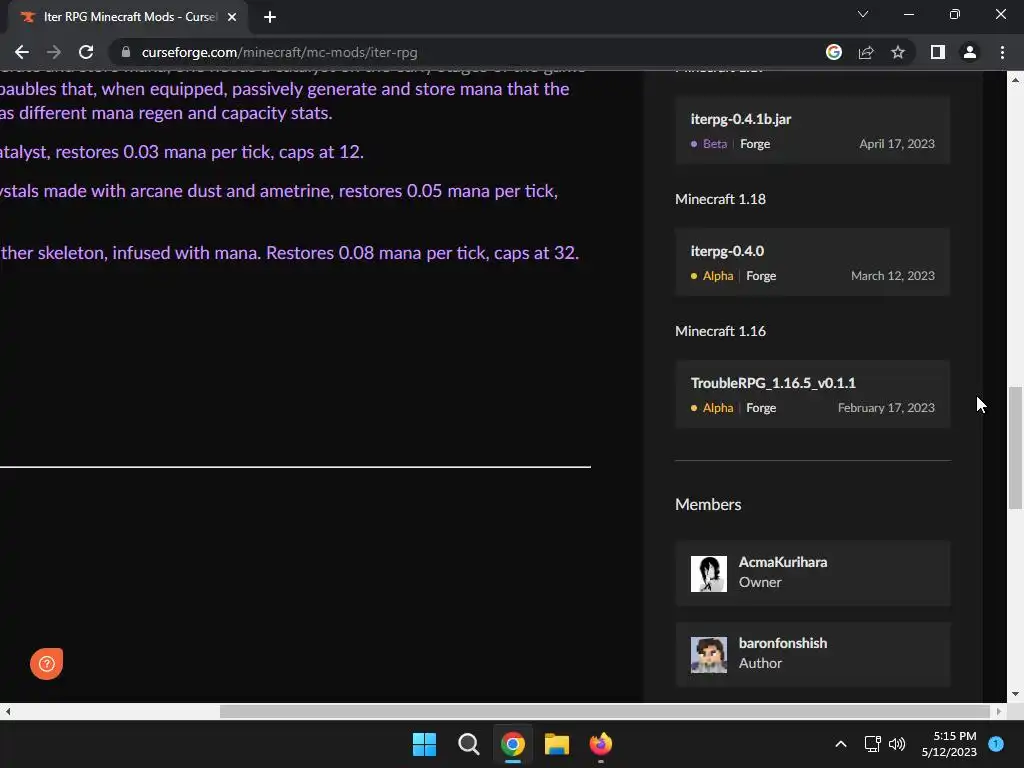1024x768 pixels.
Task: Open baronfonshish's avatar thumbnail
Action: point(709,654)
